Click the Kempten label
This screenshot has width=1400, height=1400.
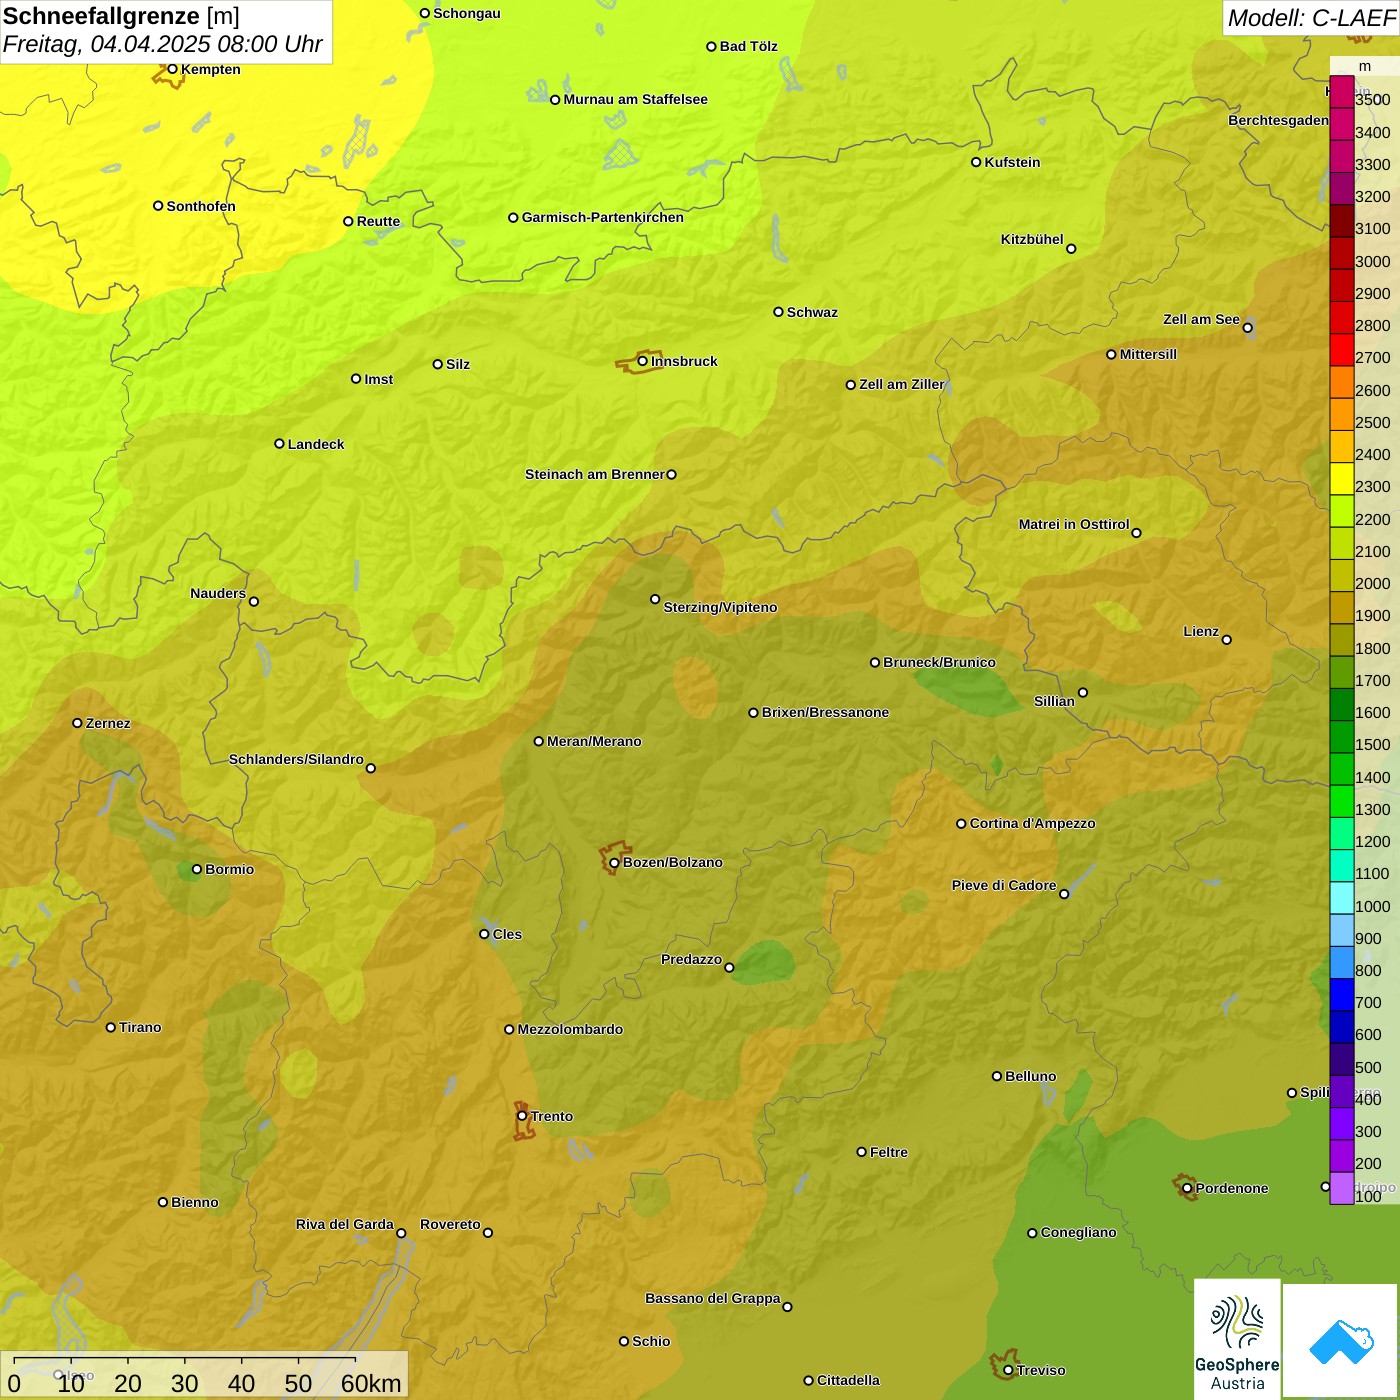click(x=211, y=69)
